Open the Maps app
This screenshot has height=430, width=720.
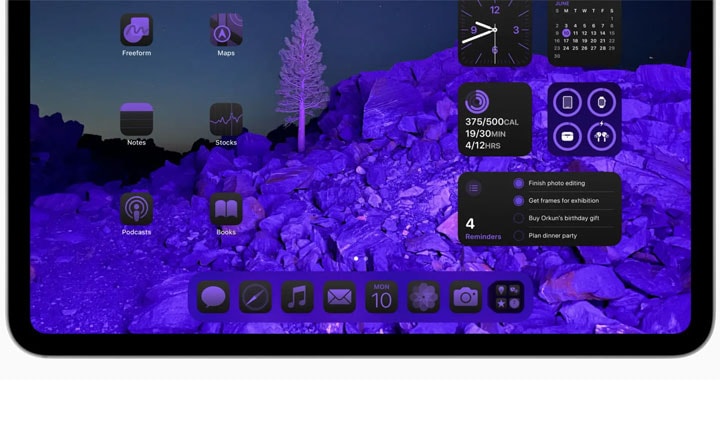pyautogui.click(x=226, y=30)
